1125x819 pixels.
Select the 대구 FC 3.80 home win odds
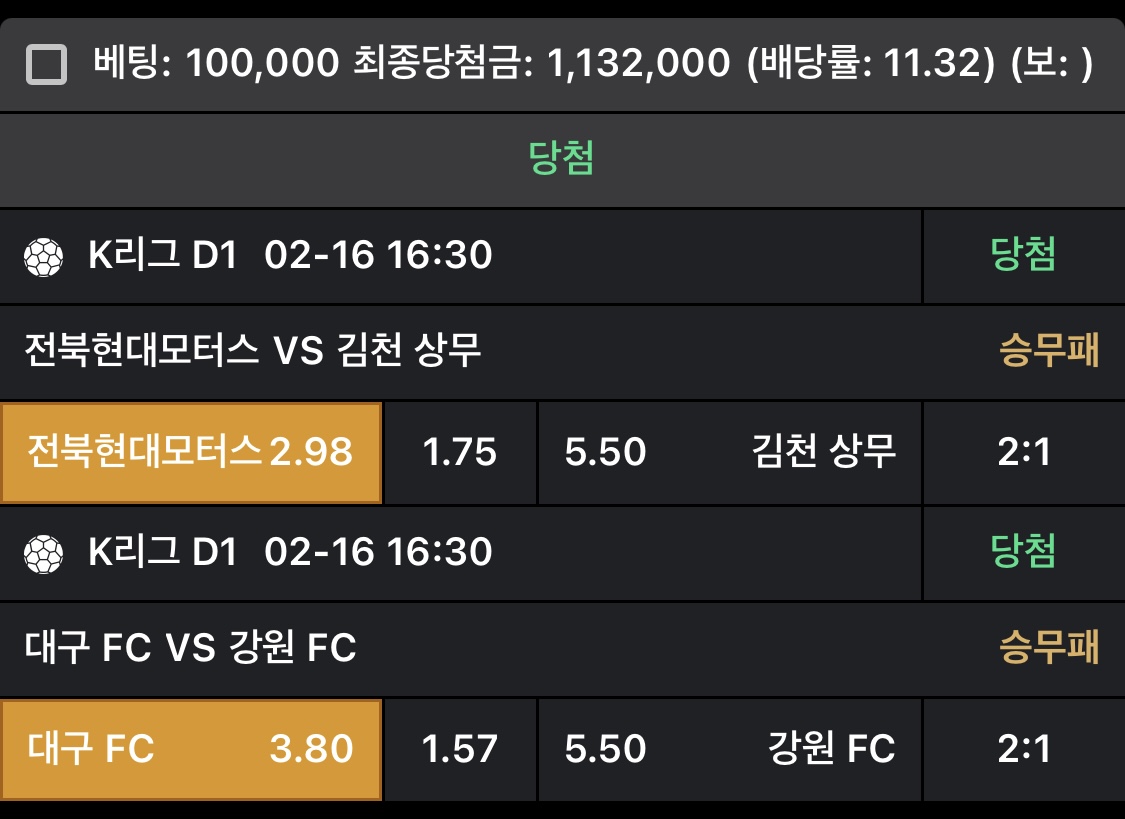point(191,749)
